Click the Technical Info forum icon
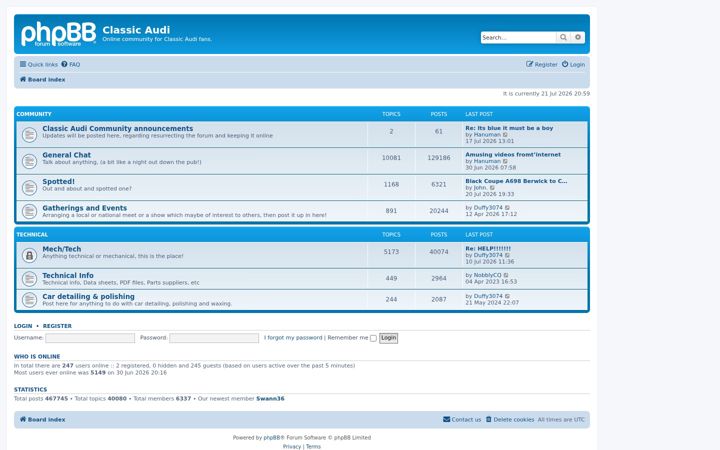This screenshot has height=450, width=720. tap(29, 279)
